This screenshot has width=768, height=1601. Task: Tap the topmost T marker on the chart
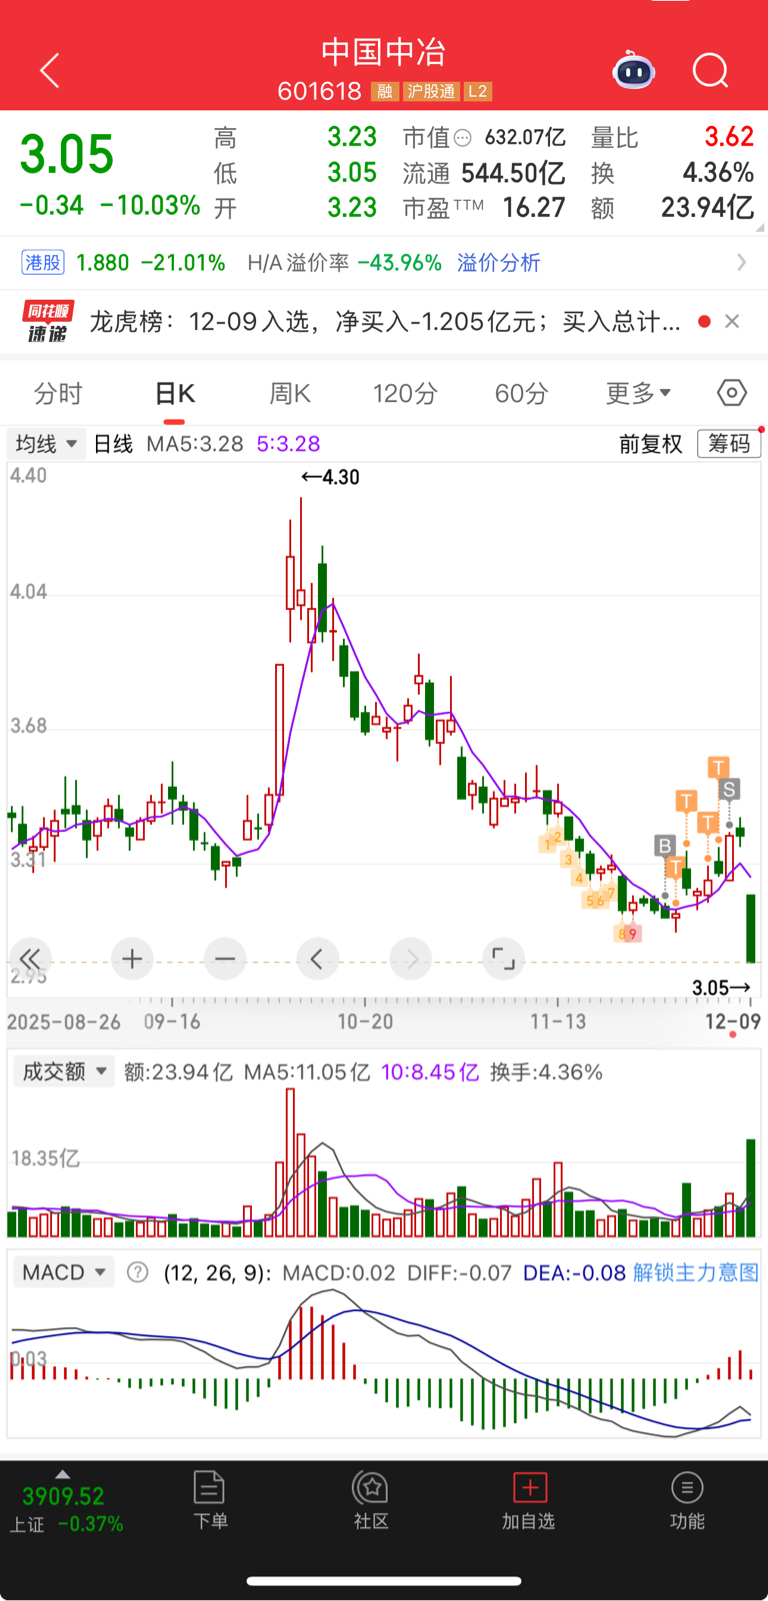click(718, 768)
